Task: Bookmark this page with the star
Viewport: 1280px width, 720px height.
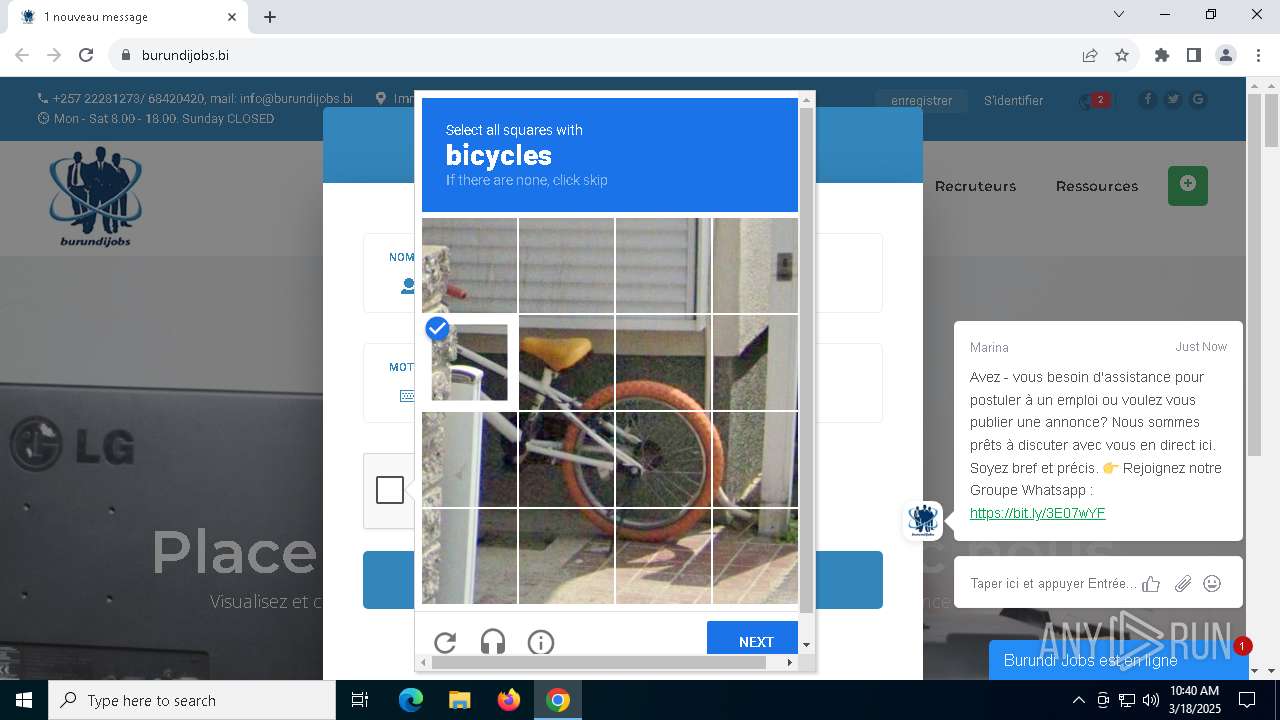Action: [1122, 55]
